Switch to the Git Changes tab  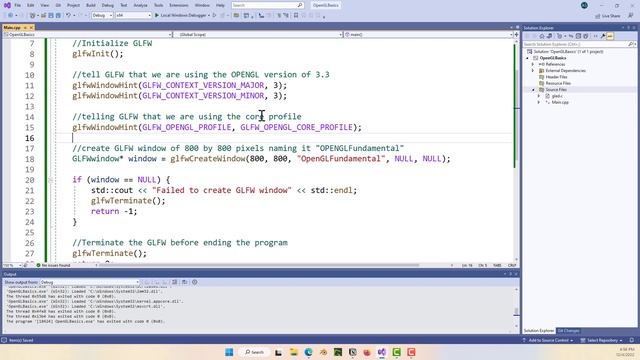(569, 331)
